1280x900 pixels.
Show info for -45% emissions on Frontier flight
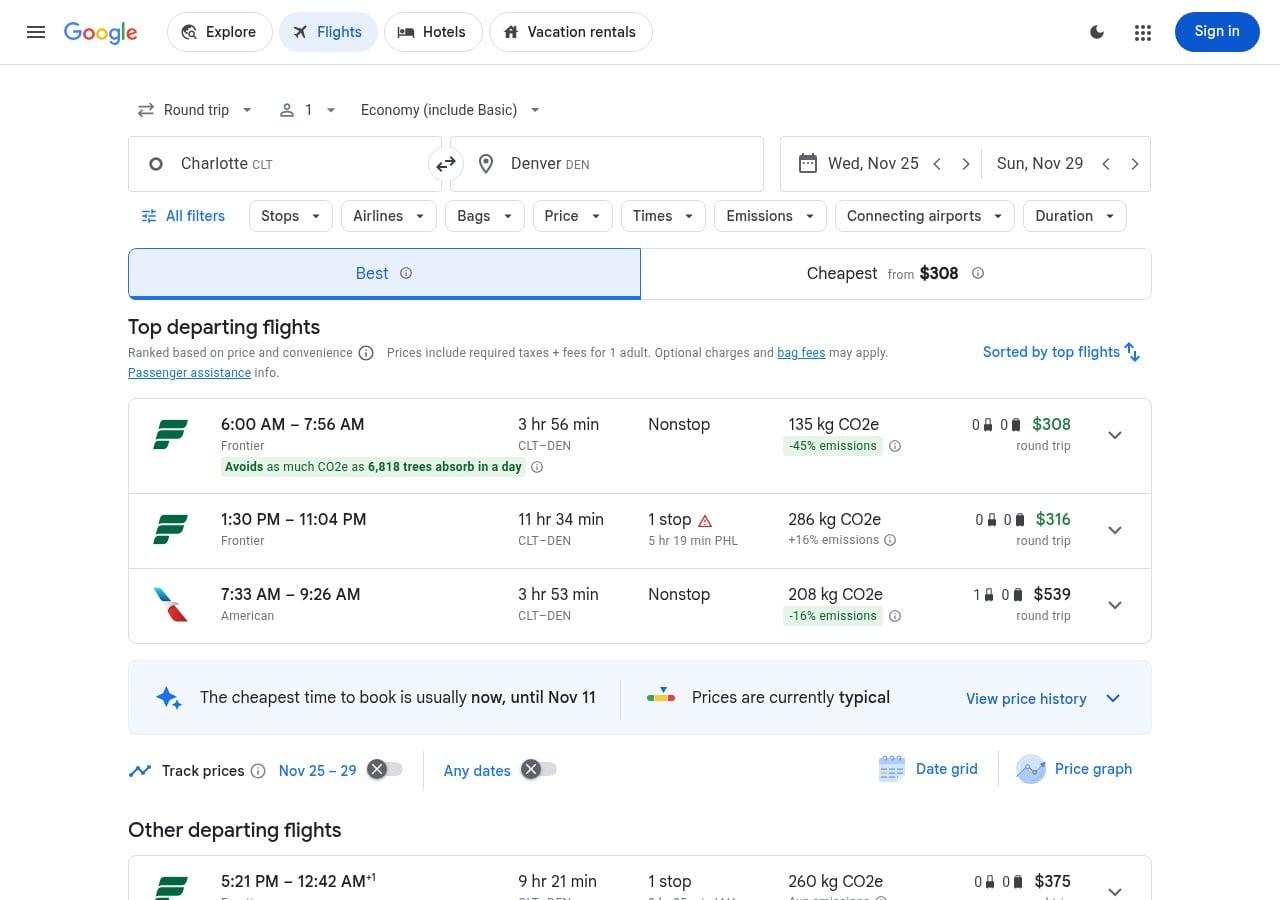(895, 446)
